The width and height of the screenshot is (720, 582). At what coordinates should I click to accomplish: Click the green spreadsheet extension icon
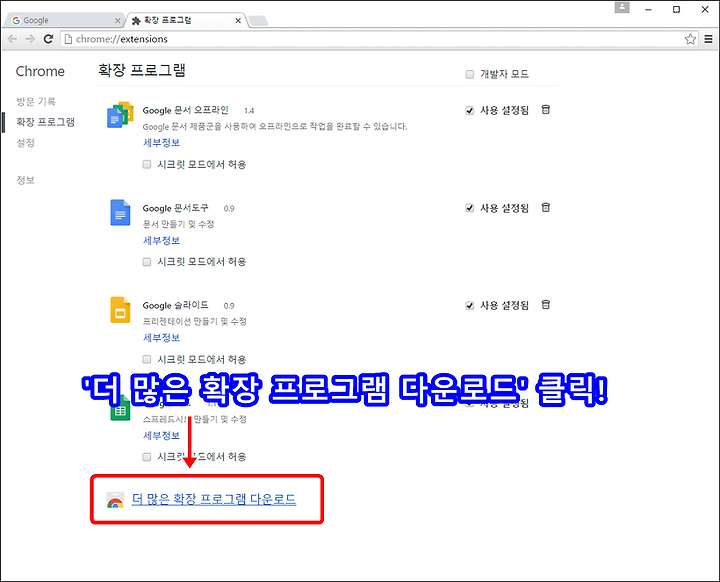[x=120, y=409]
